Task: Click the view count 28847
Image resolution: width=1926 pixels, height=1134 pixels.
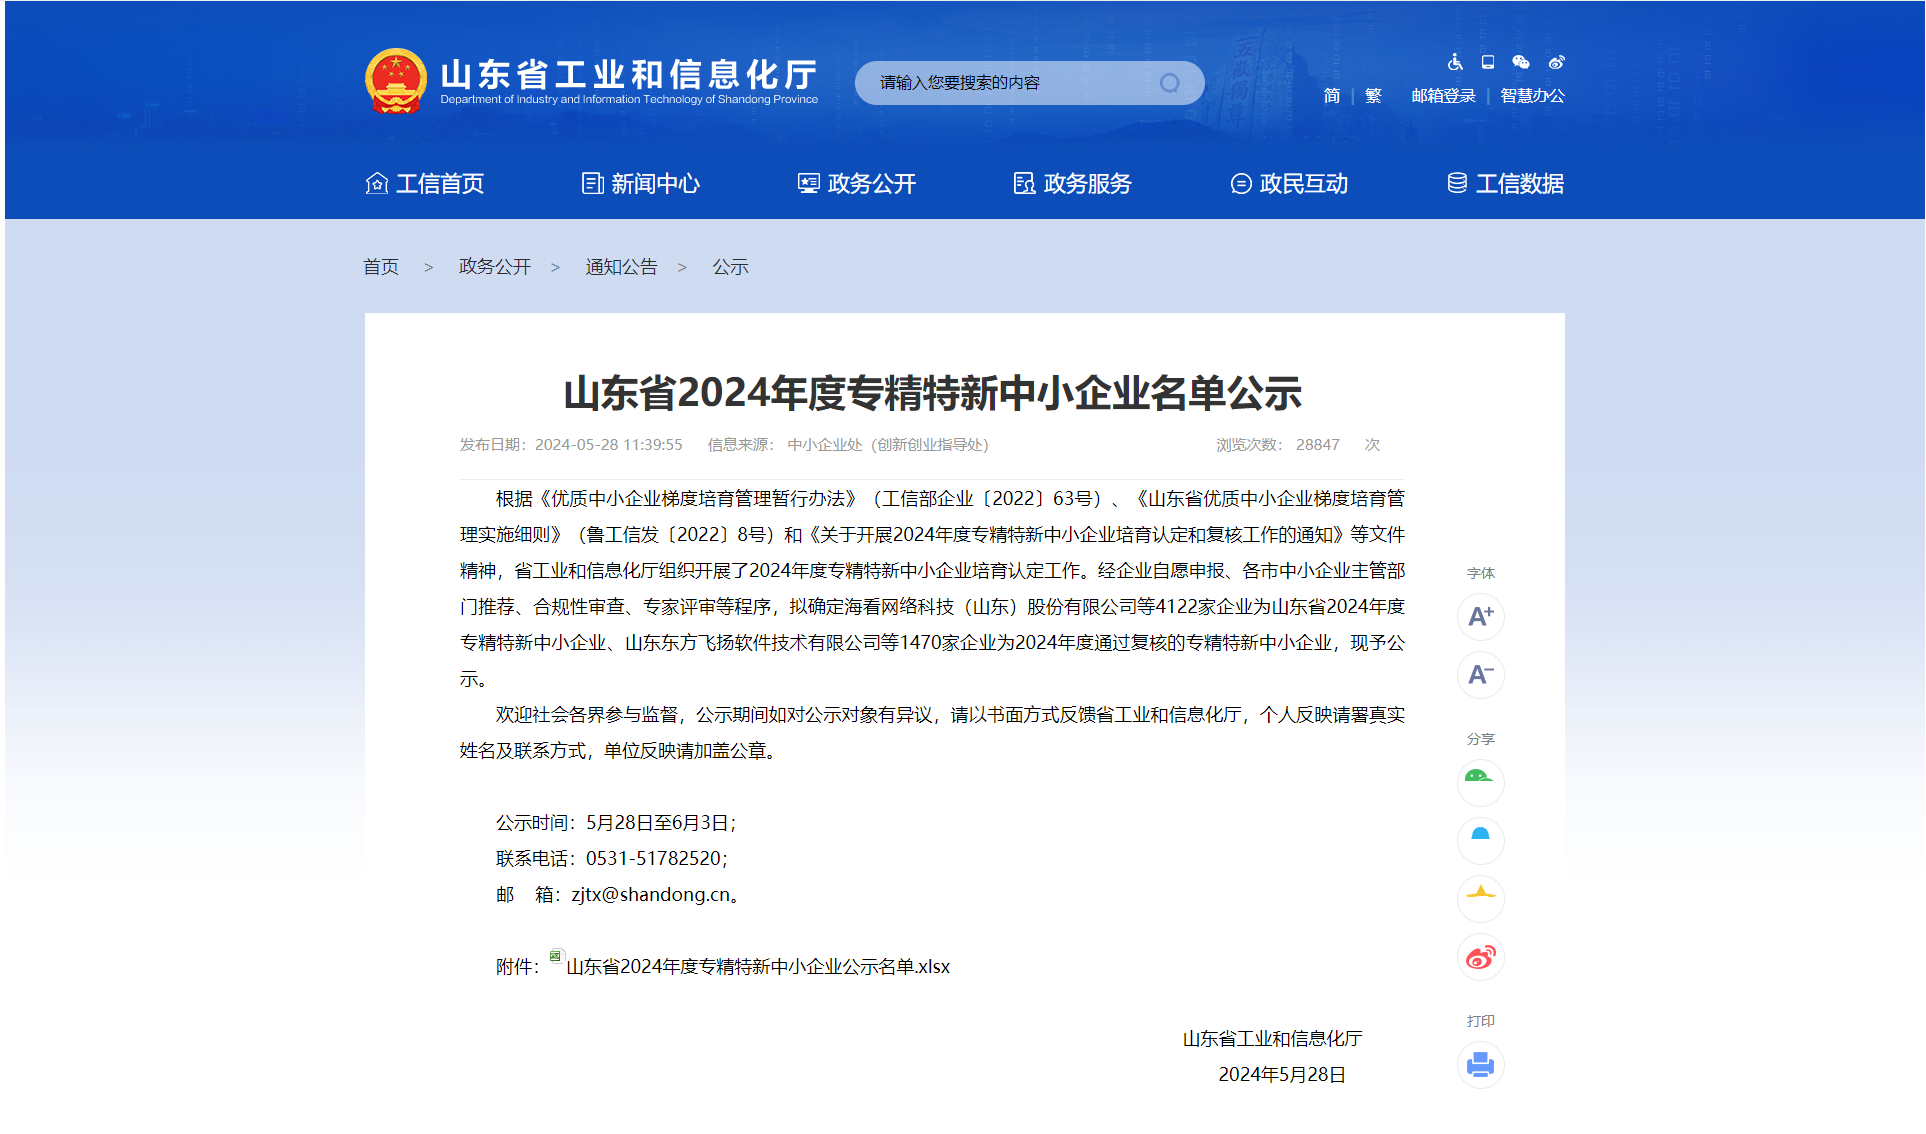Action: tap(1317, 445)
